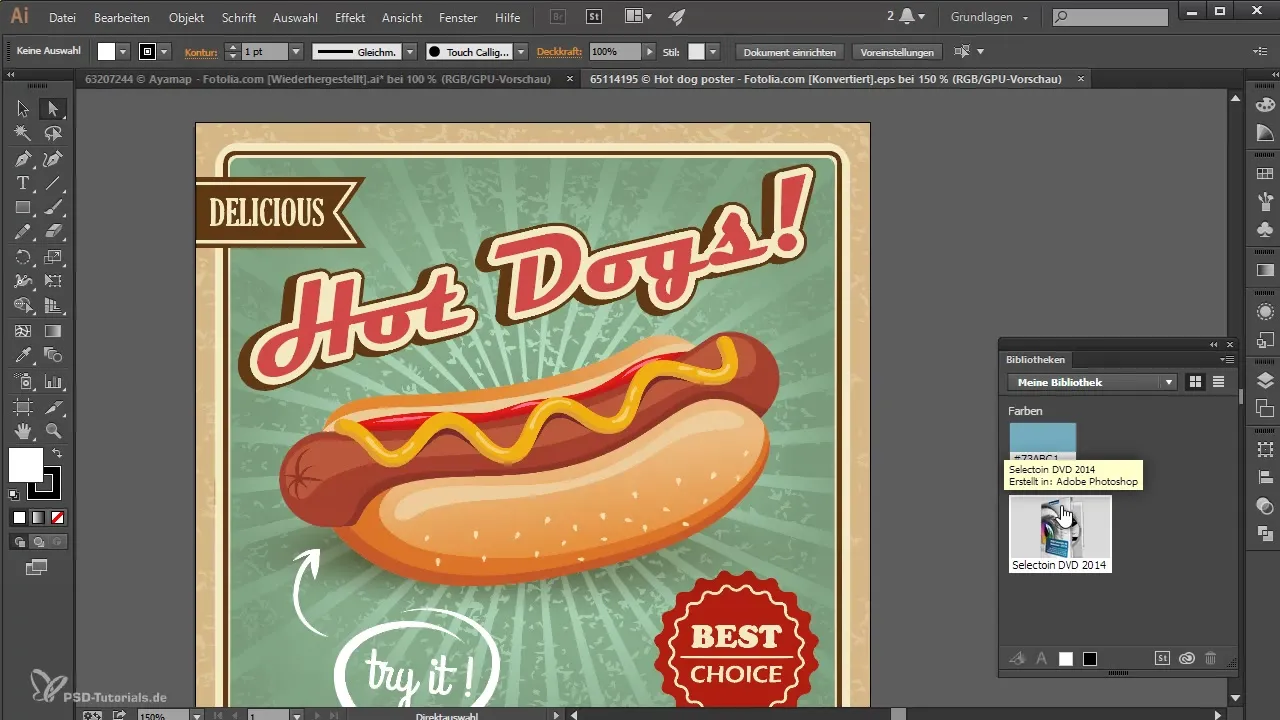This screenshot has height=720, width=1280.
Task: Select the Hand tool
Action: (x=23, y=431)
